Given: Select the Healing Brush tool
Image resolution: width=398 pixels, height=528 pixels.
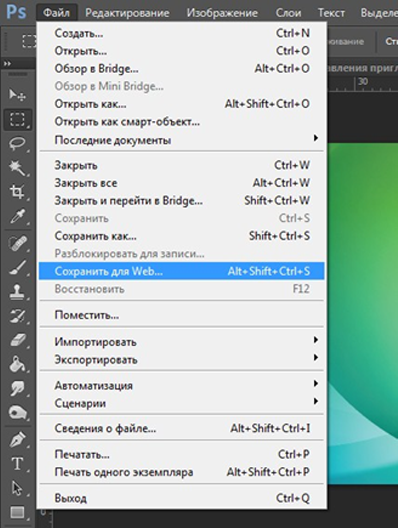Looking at the screenshot, I should point(17,243).
